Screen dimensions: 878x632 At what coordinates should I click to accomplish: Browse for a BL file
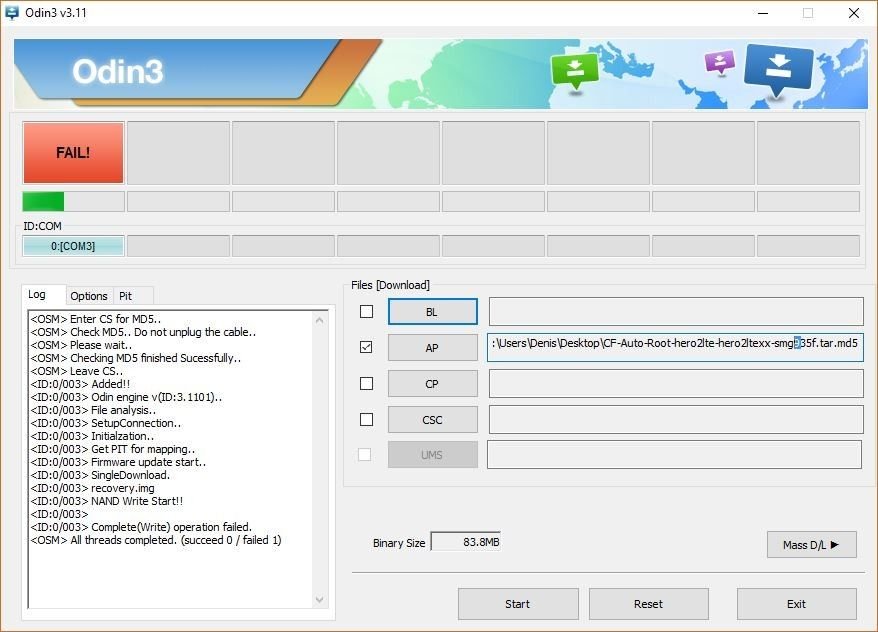point(432,312)
